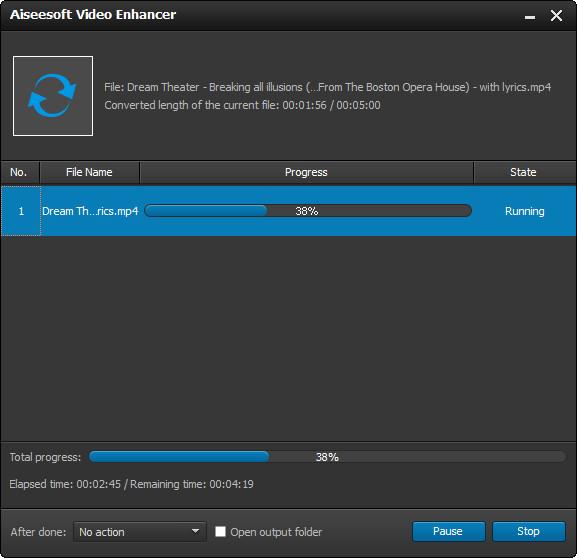Click the File: Dream Theater name line
Image resolution: width=577 pixels, height=558 pixels.
coord(328,87)
